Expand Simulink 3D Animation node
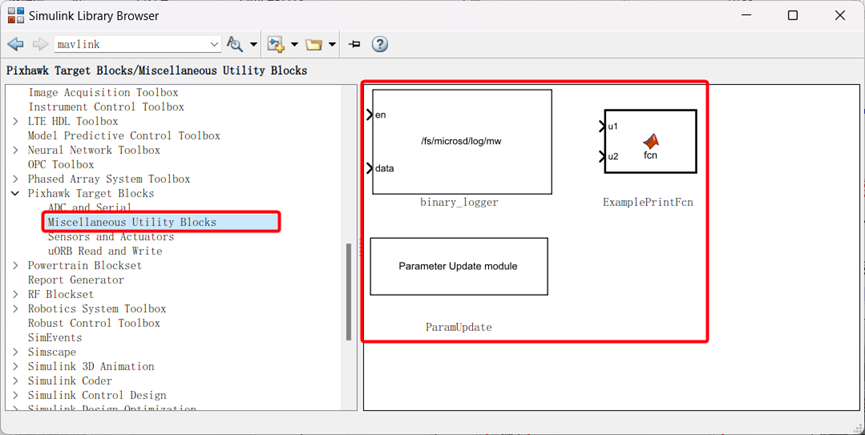Image resolution: width=865 pixels, height=435 pixels. click(x=15, y=366)
